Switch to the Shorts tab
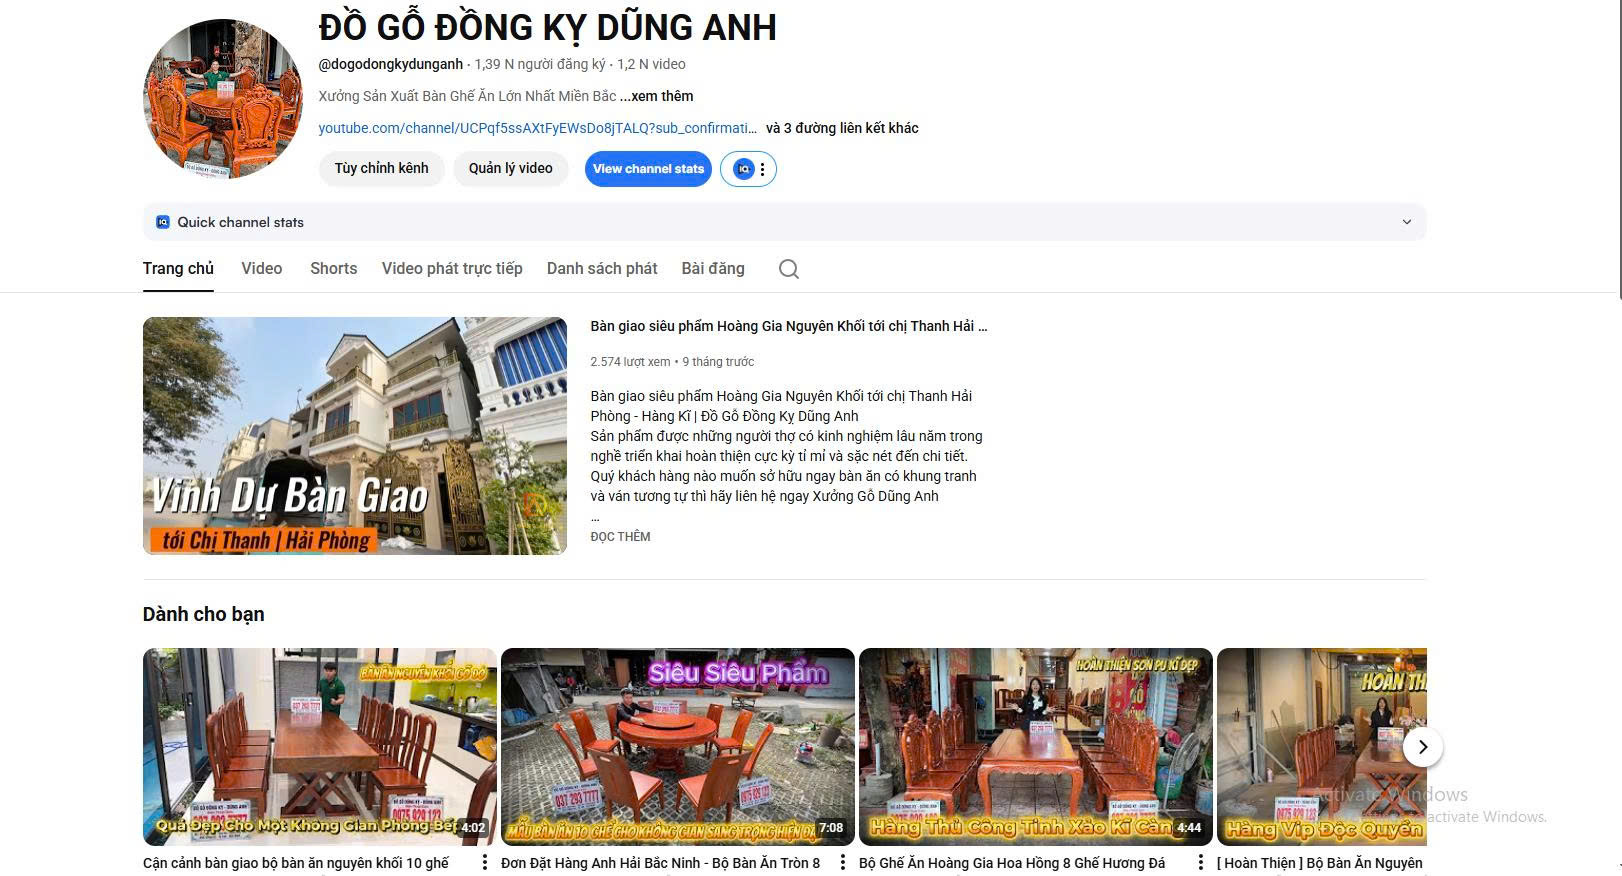This screenshot has width=1622, height=876. (x=333, y=268)
